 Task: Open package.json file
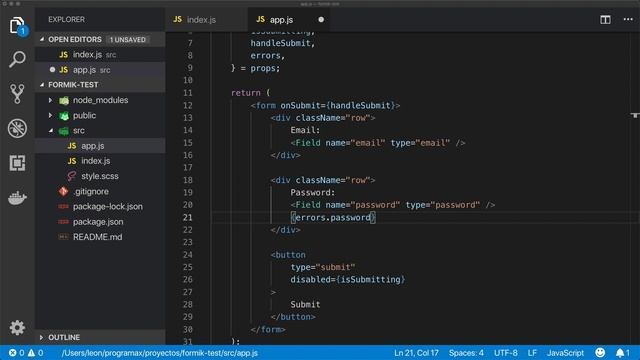100,222
